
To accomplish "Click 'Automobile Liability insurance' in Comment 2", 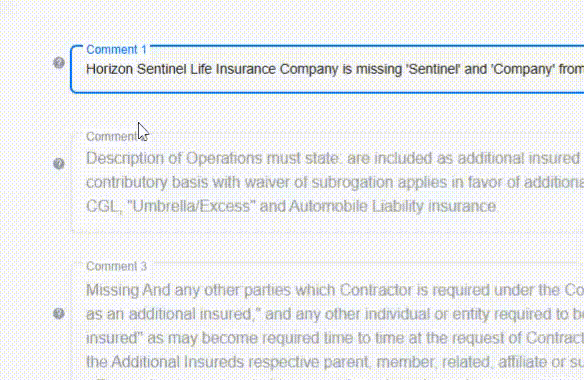I will click(x=392, y=206).
